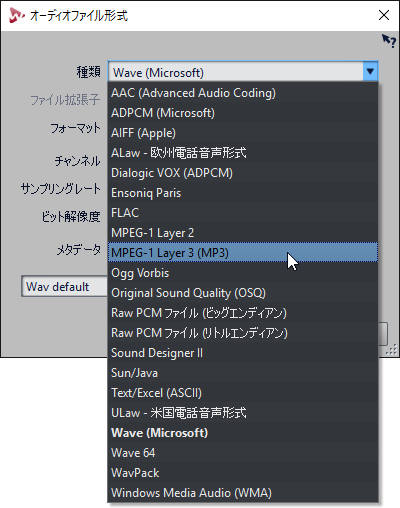Collapse the type dropdown arrow

[x=370, y=71]
